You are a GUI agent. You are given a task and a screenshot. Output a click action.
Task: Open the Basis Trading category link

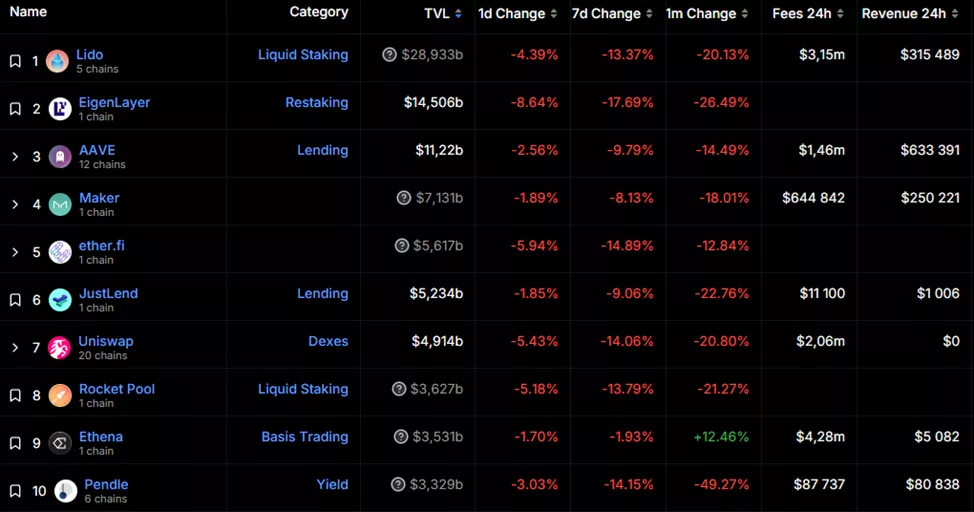(304, 437)
